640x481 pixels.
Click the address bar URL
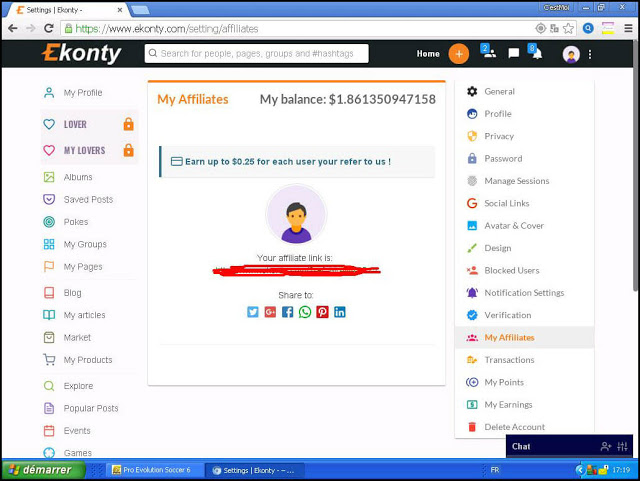[167, 29]
